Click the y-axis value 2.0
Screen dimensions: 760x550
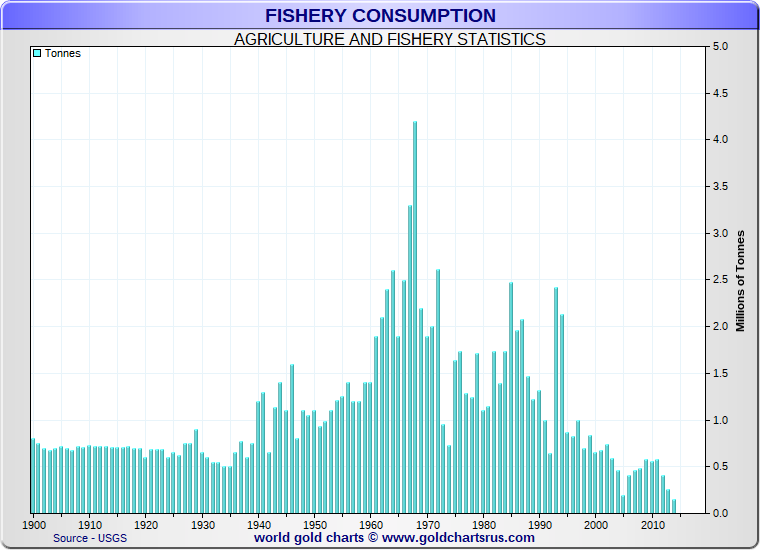720,326
